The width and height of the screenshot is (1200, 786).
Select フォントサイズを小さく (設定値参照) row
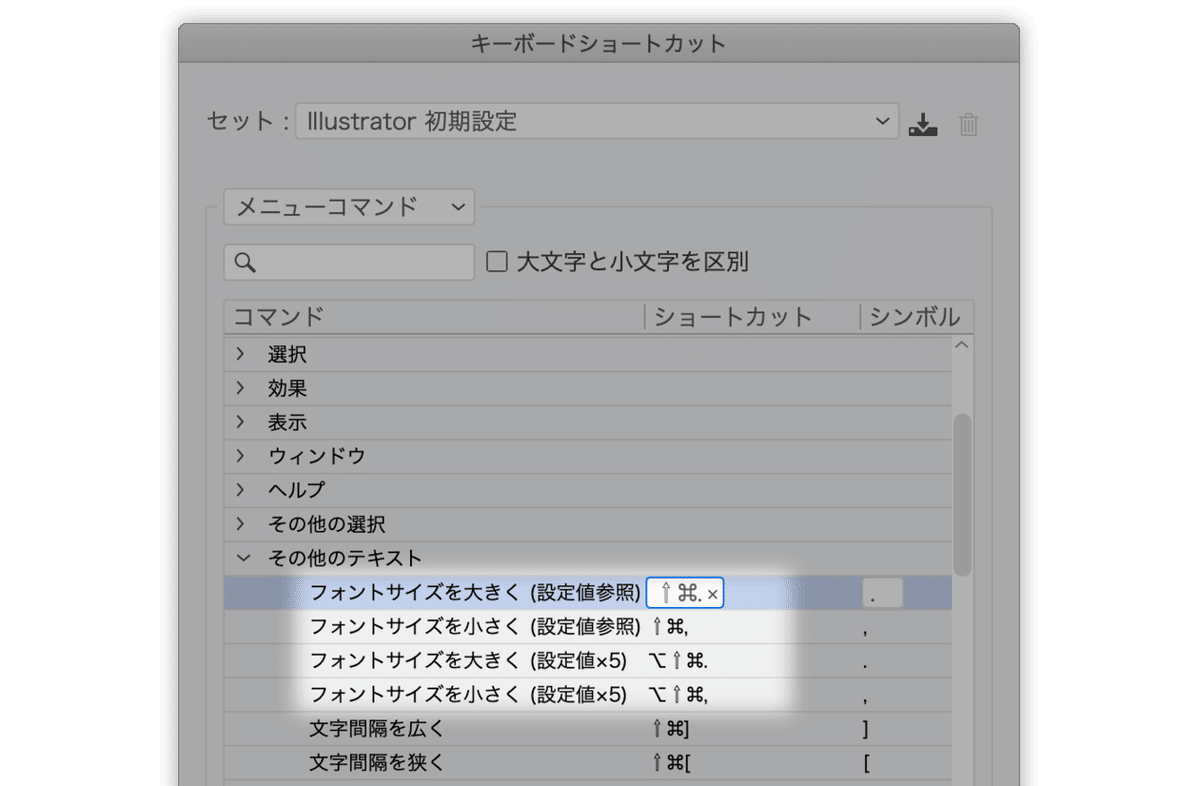coord(588,627)
